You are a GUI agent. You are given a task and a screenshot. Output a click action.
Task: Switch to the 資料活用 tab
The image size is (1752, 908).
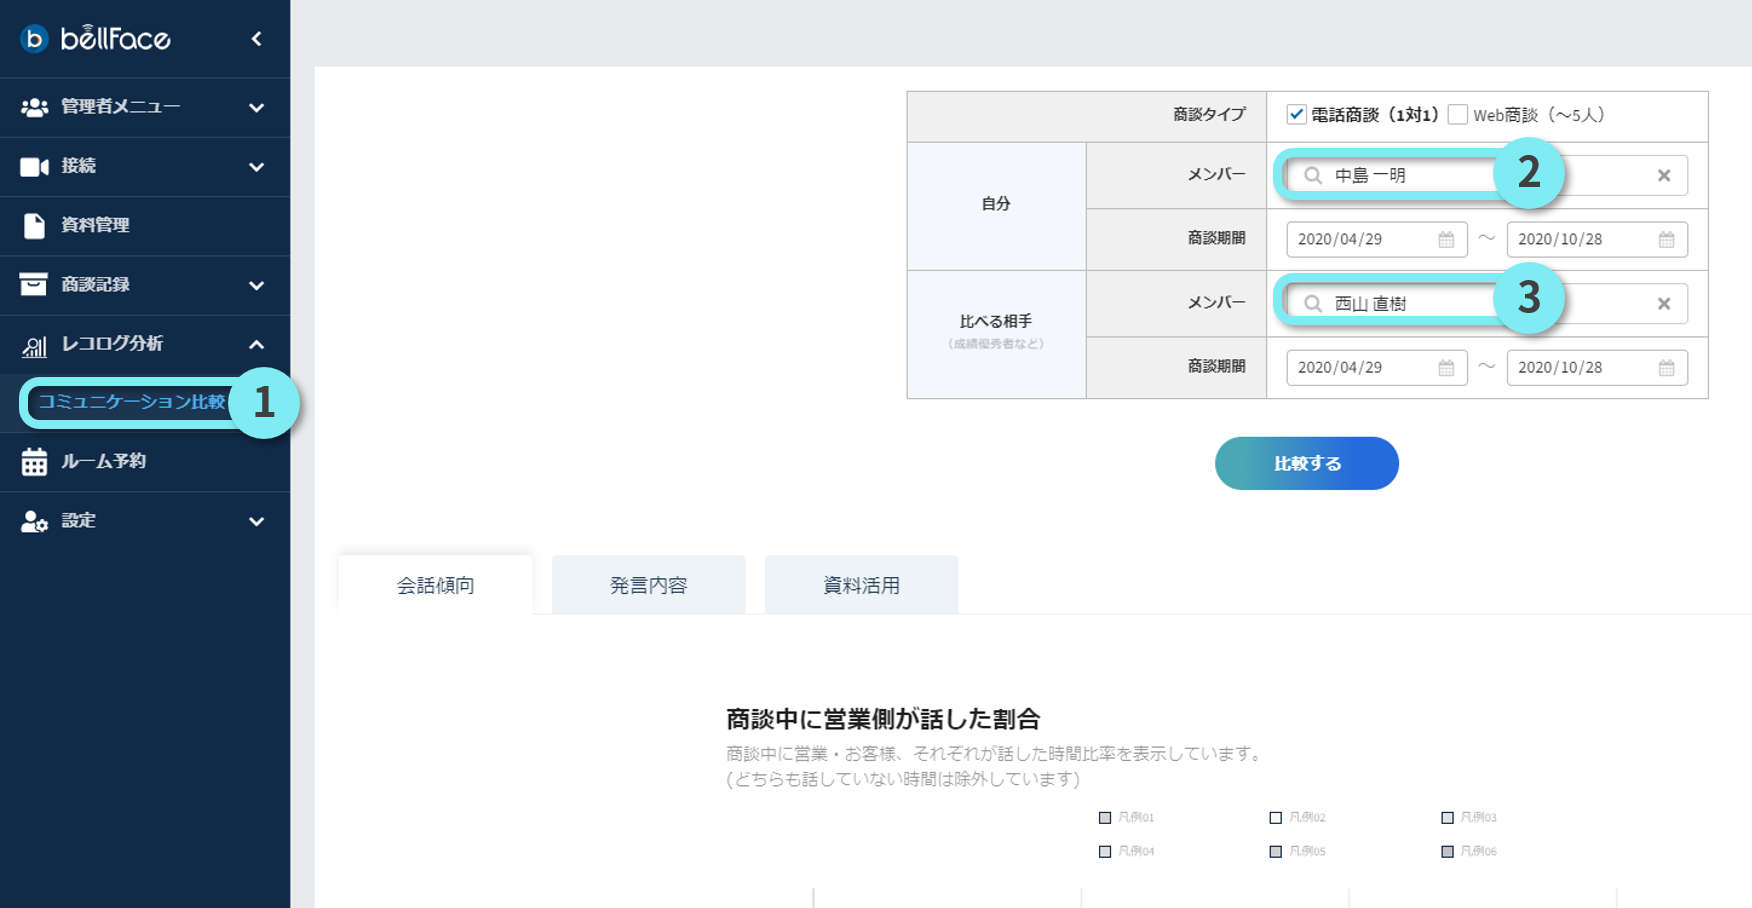click(x=861, y=585)
